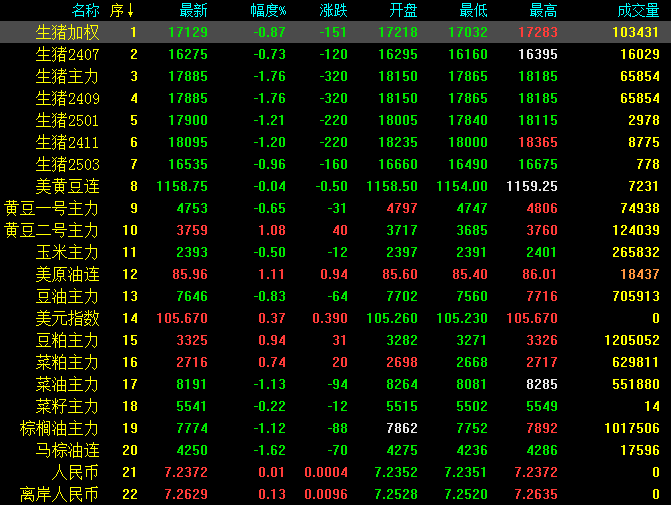
Task: Select the 豆油主力 row
Action: [68, 296]
